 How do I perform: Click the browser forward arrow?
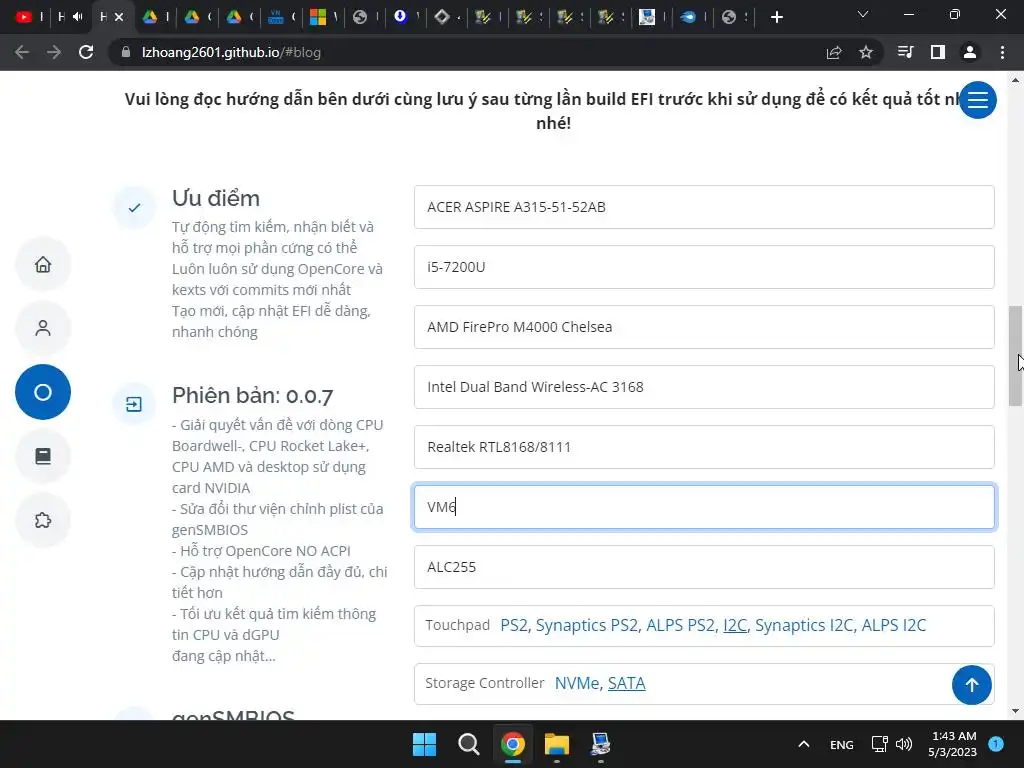coord(54,52)
